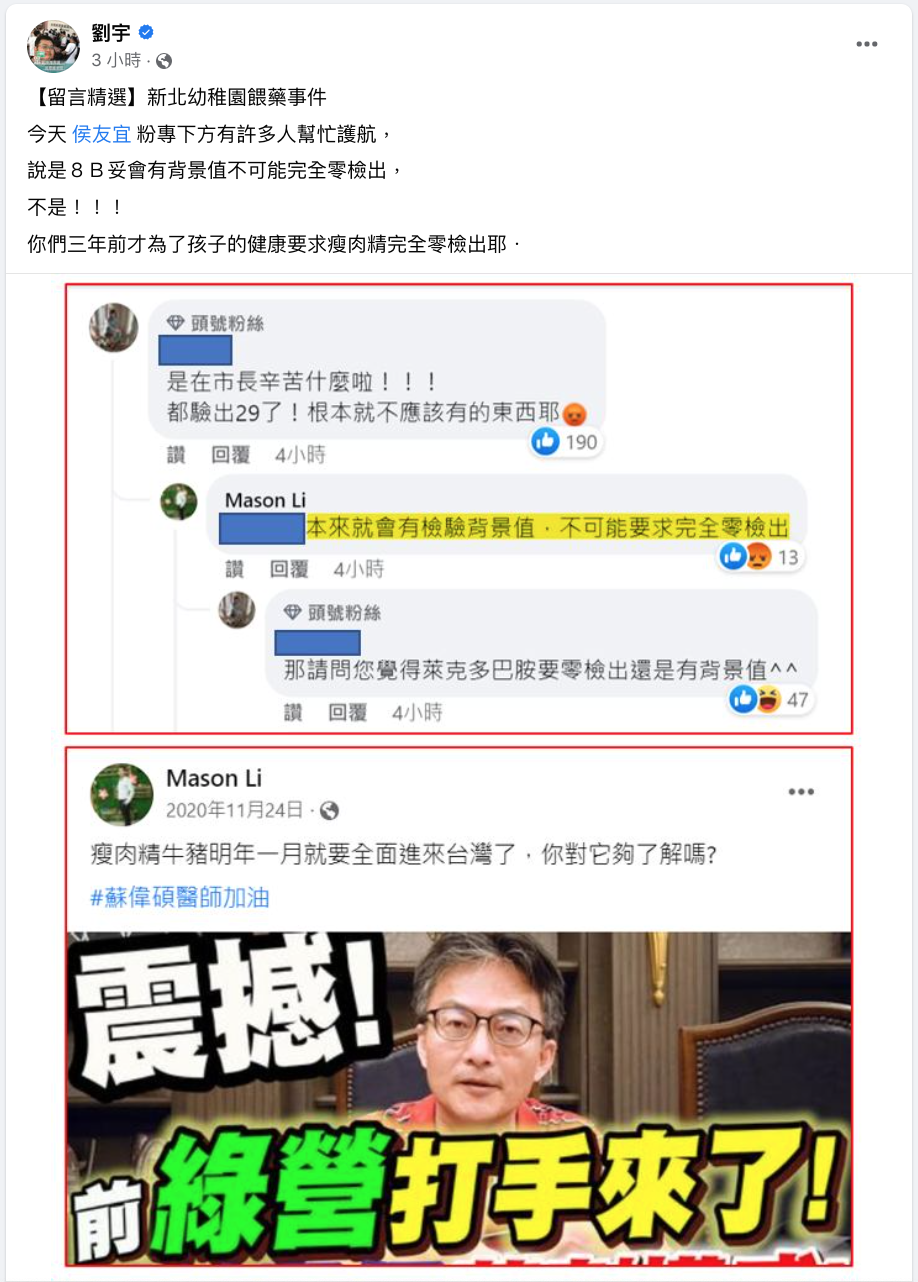918x1282 pixels.
Task: Open the 震撼 綠營打手來了 video thumbnail
Action: tap(459, 1098)
